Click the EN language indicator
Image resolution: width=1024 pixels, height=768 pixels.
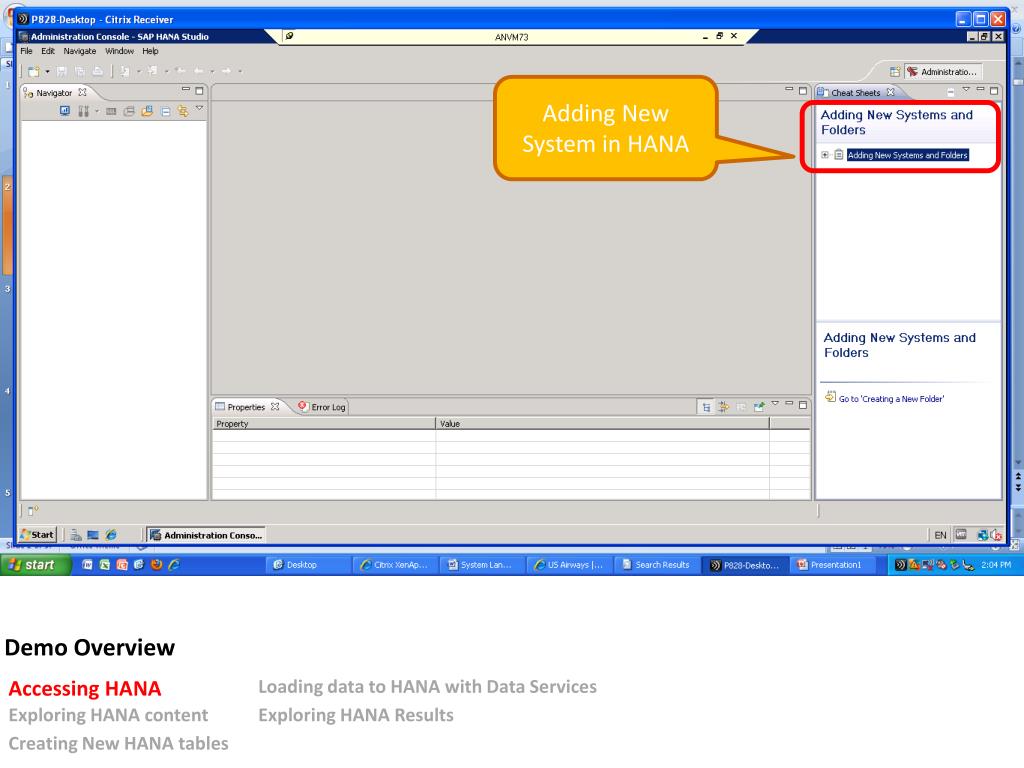click(x=940, y=535)
